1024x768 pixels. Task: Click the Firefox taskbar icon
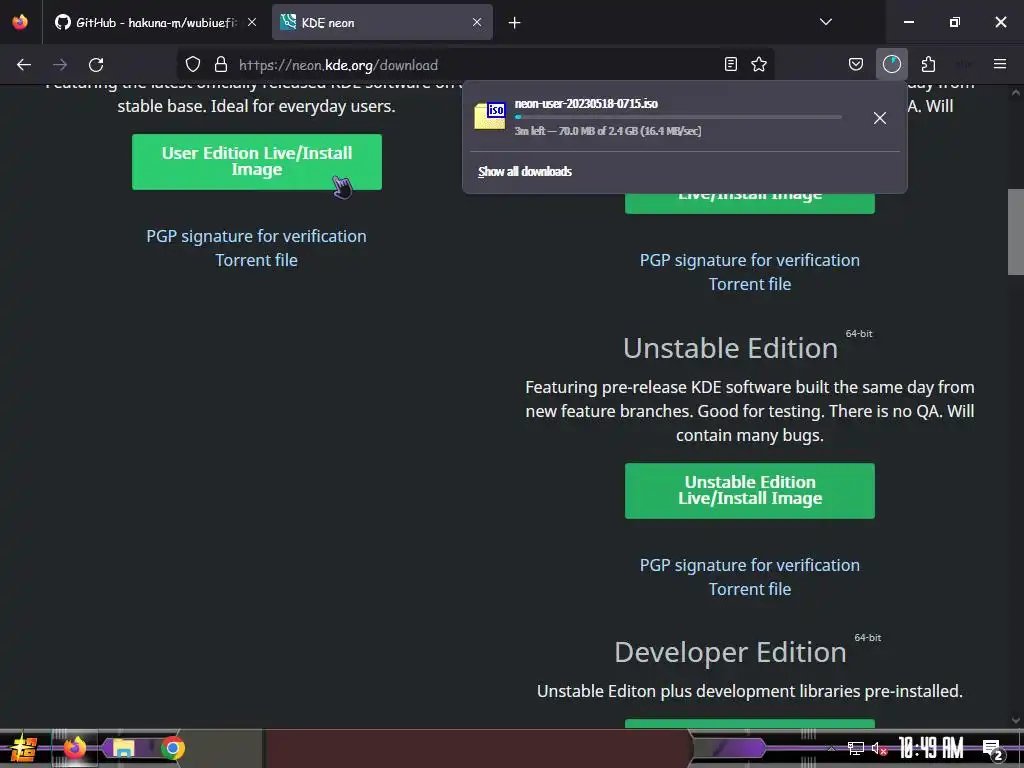tap(74, 748)
